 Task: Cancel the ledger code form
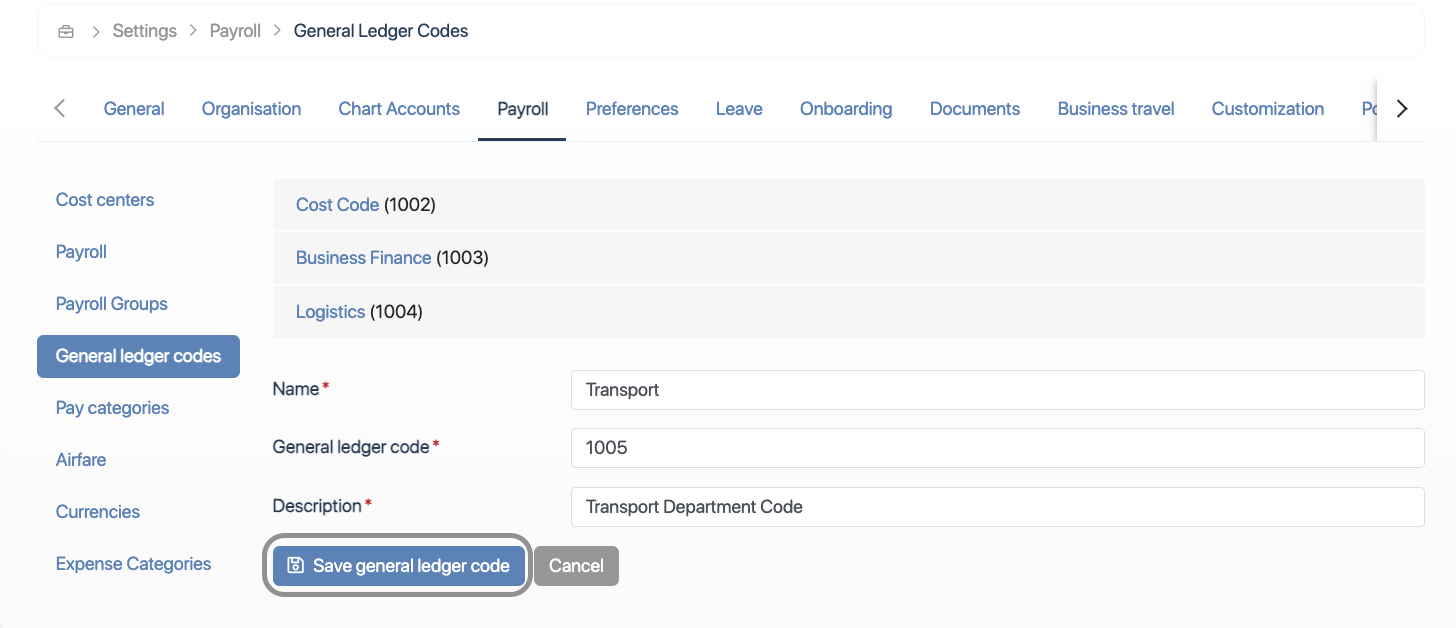576,566
